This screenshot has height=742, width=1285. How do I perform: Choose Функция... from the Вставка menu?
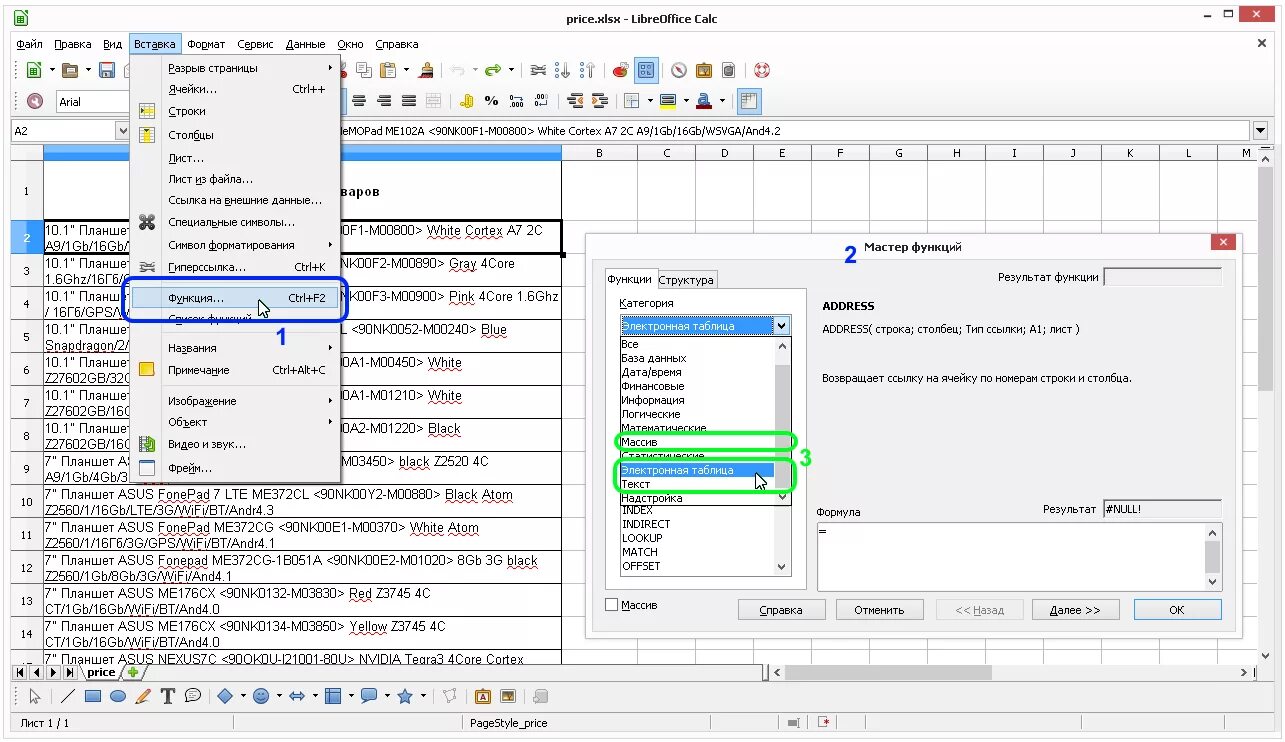click(235, 298)
